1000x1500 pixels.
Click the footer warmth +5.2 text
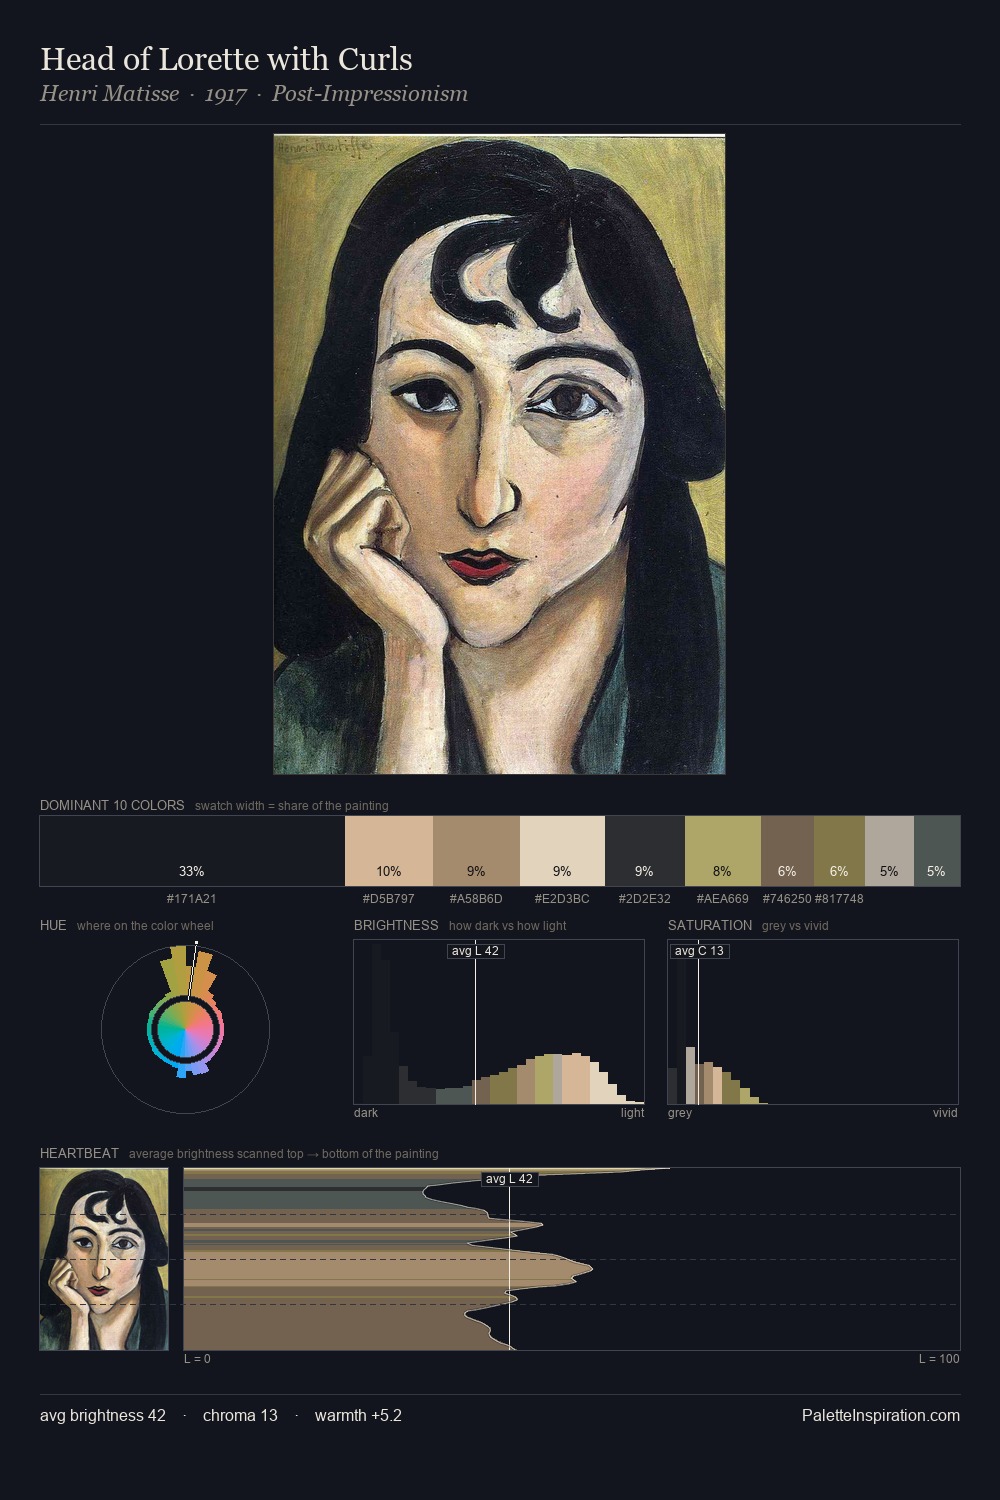click(358, 1415)
